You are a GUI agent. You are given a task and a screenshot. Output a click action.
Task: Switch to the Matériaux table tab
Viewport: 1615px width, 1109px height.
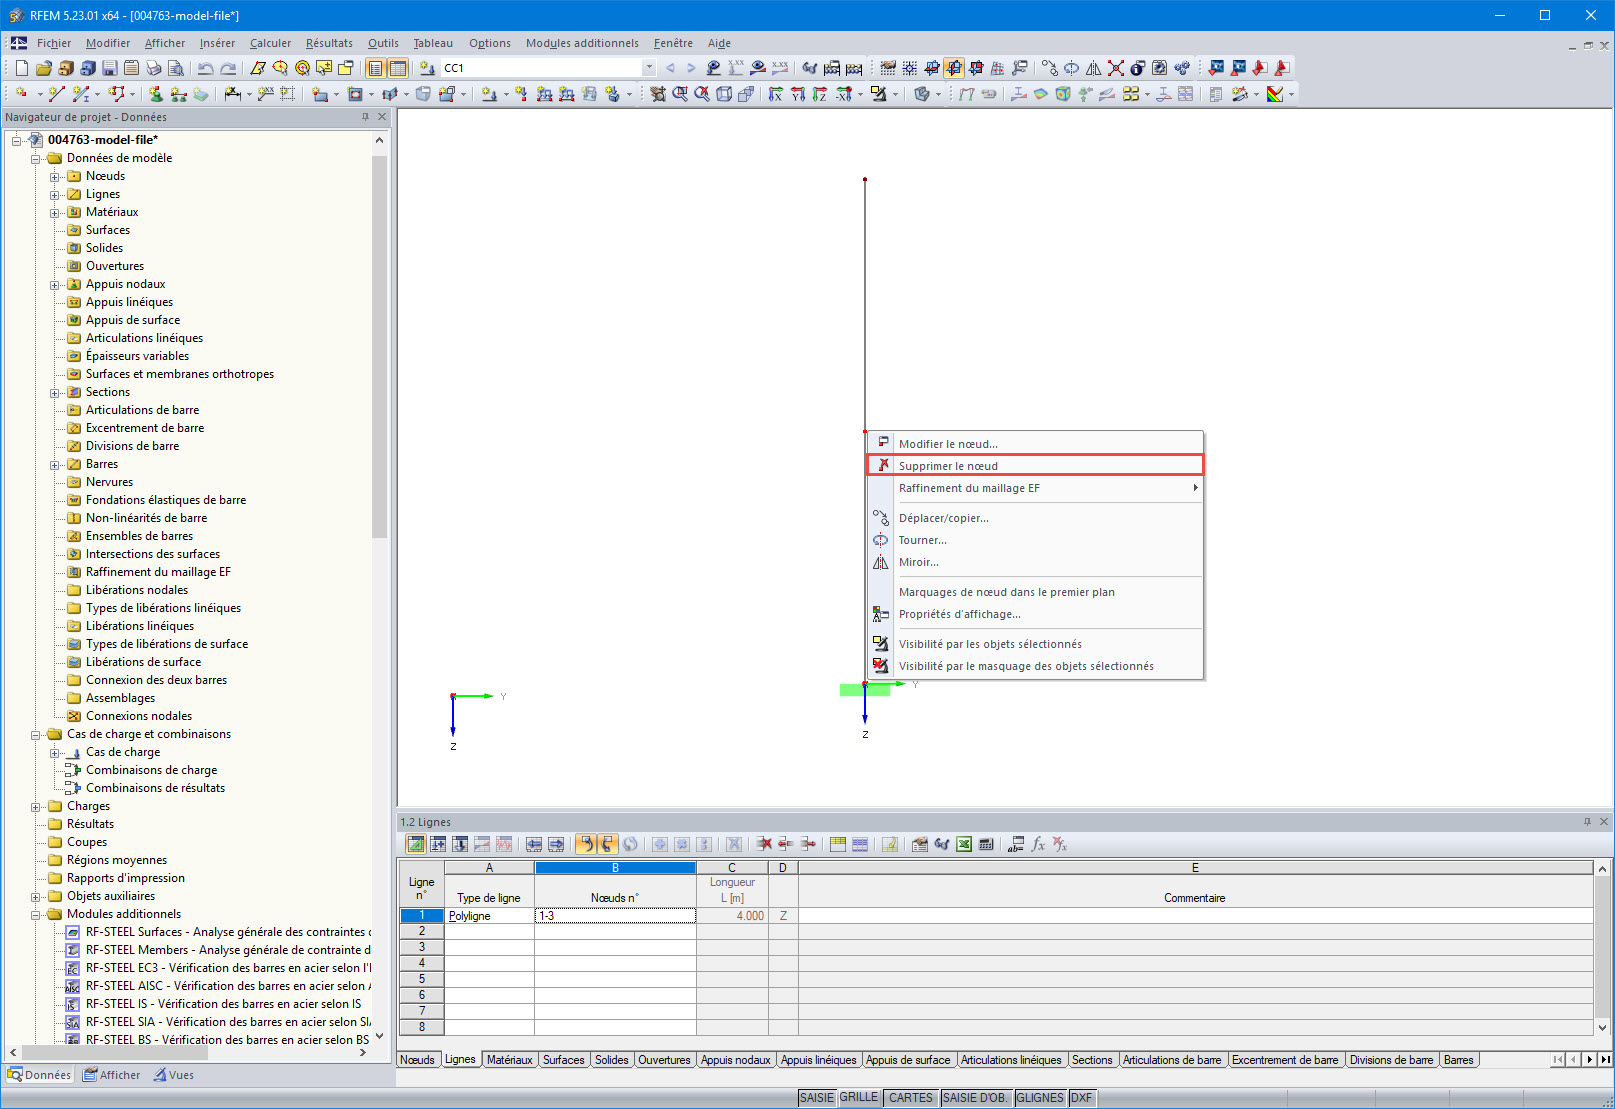coord(509,1060)
